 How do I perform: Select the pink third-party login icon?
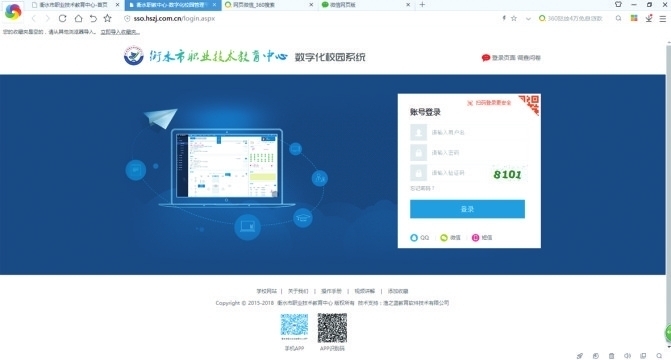pos(475,238)
